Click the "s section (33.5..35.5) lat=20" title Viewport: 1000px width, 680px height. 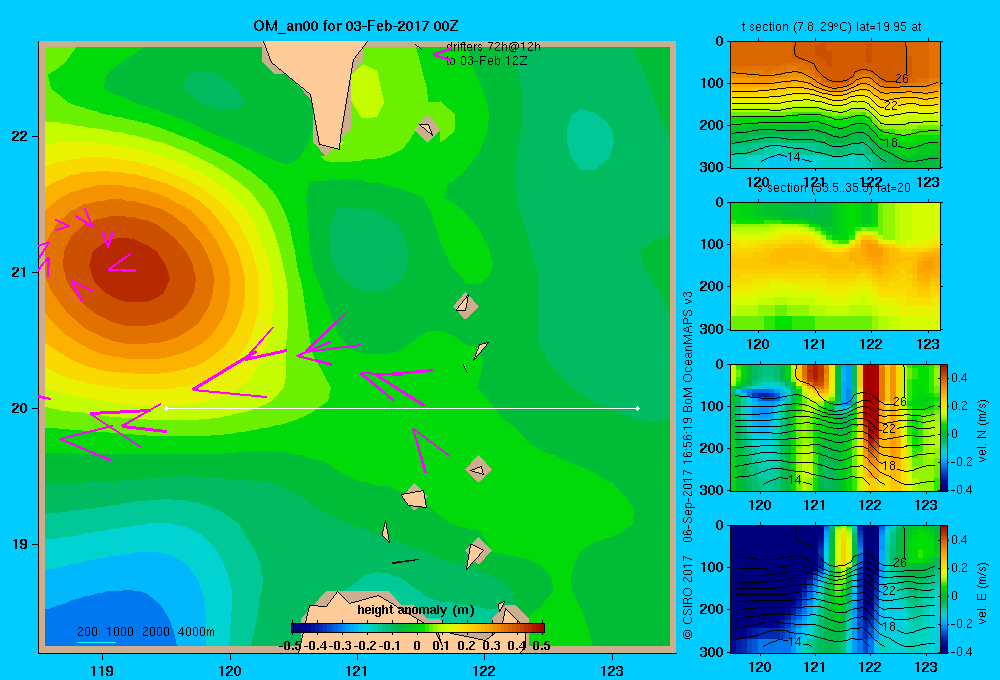pos(834,188)
